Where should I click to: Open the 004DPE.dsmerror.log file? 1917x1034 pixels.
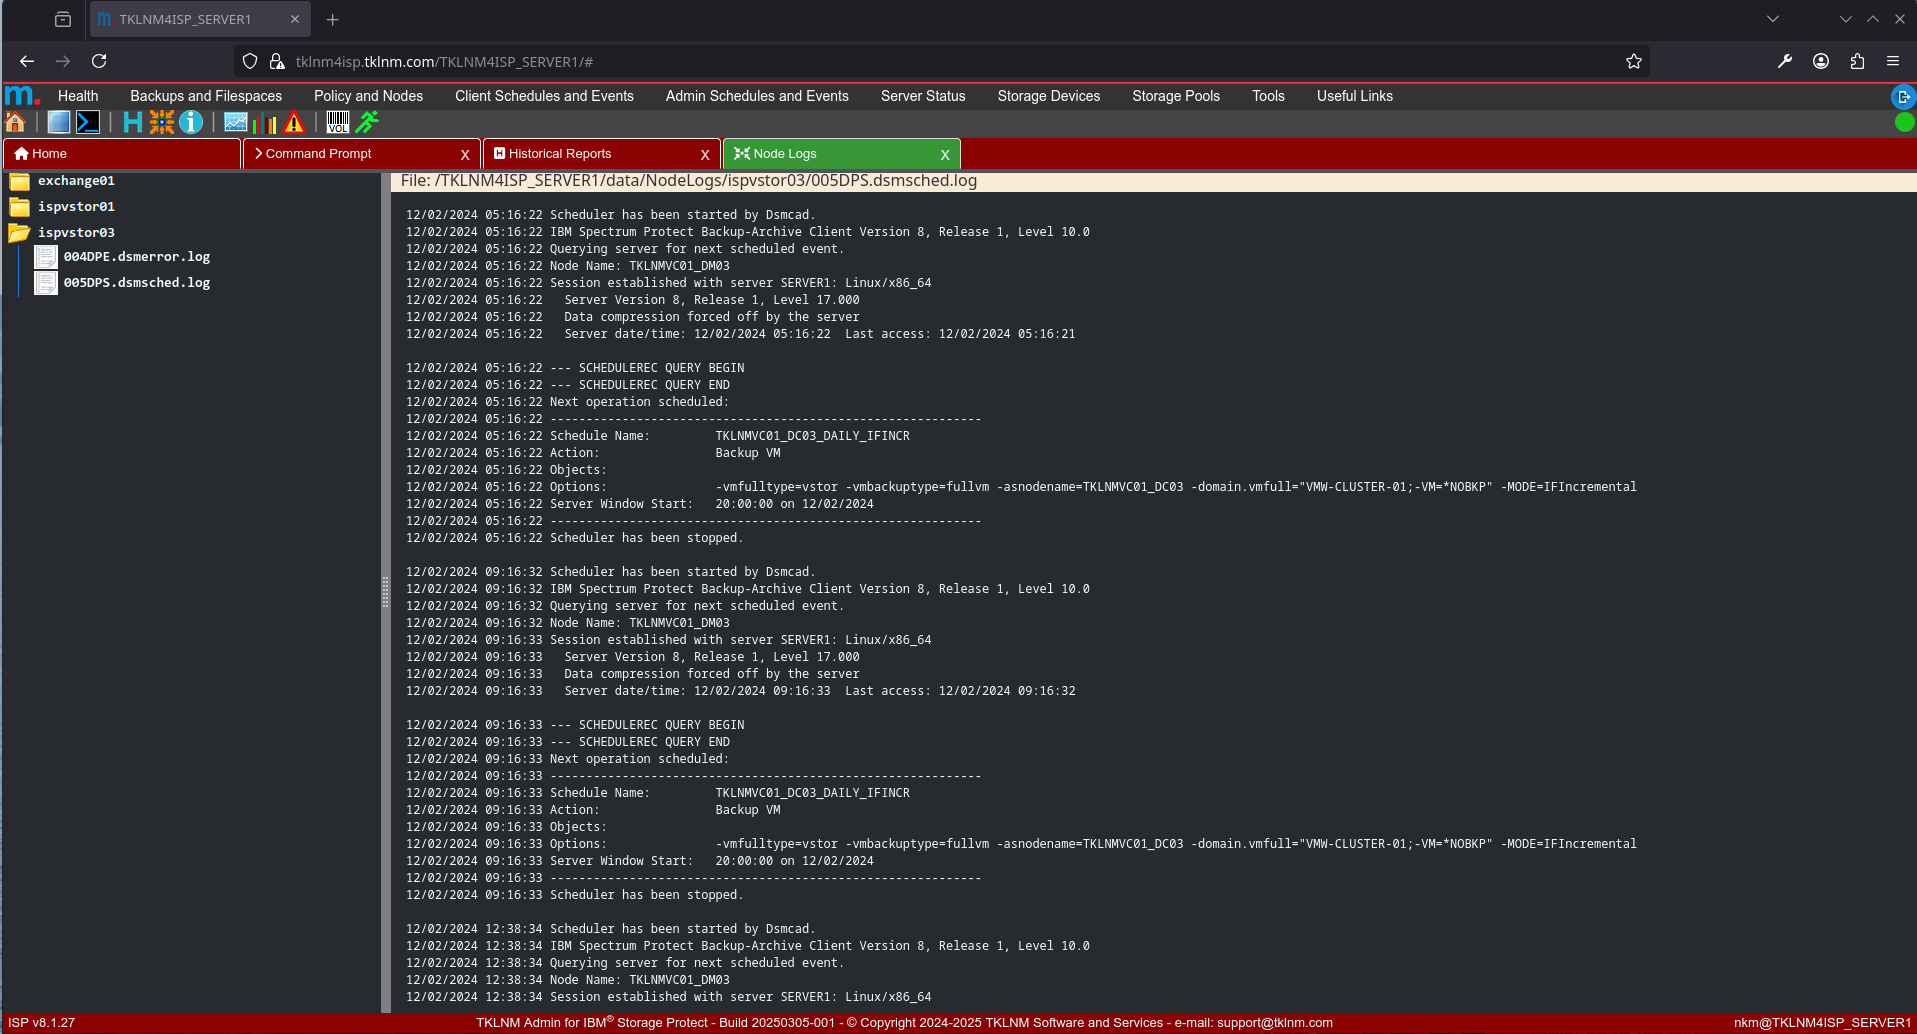136,257
